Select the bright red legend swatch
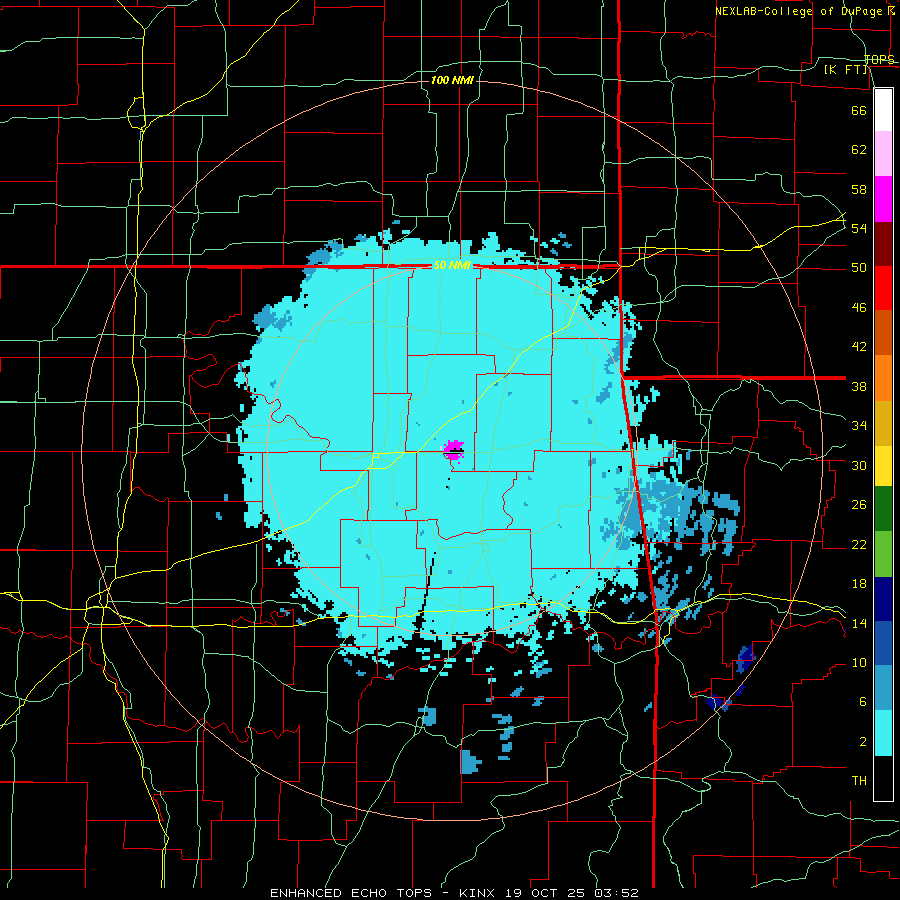The image size is (900, 900). coord(883,288)
